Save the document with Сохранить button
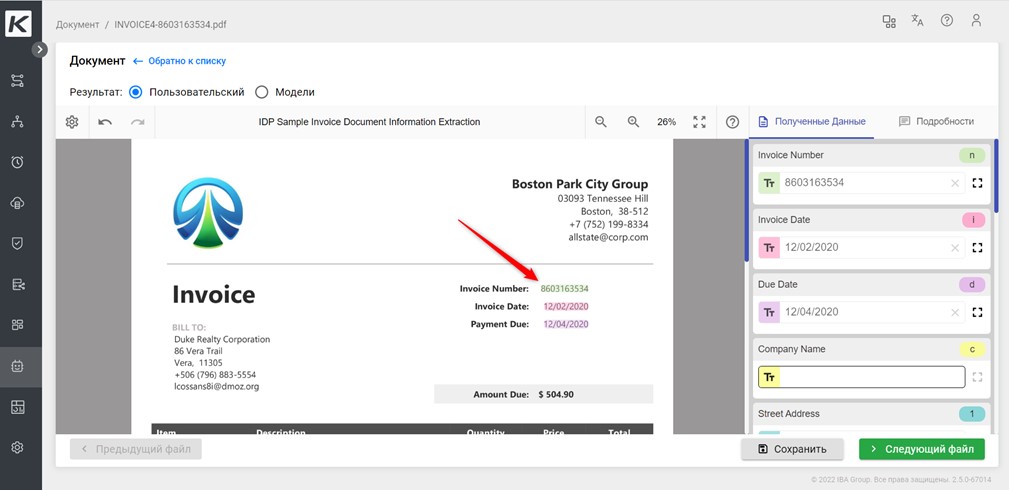The height and width of the screenshot is (490, 1009). (792, 449)
